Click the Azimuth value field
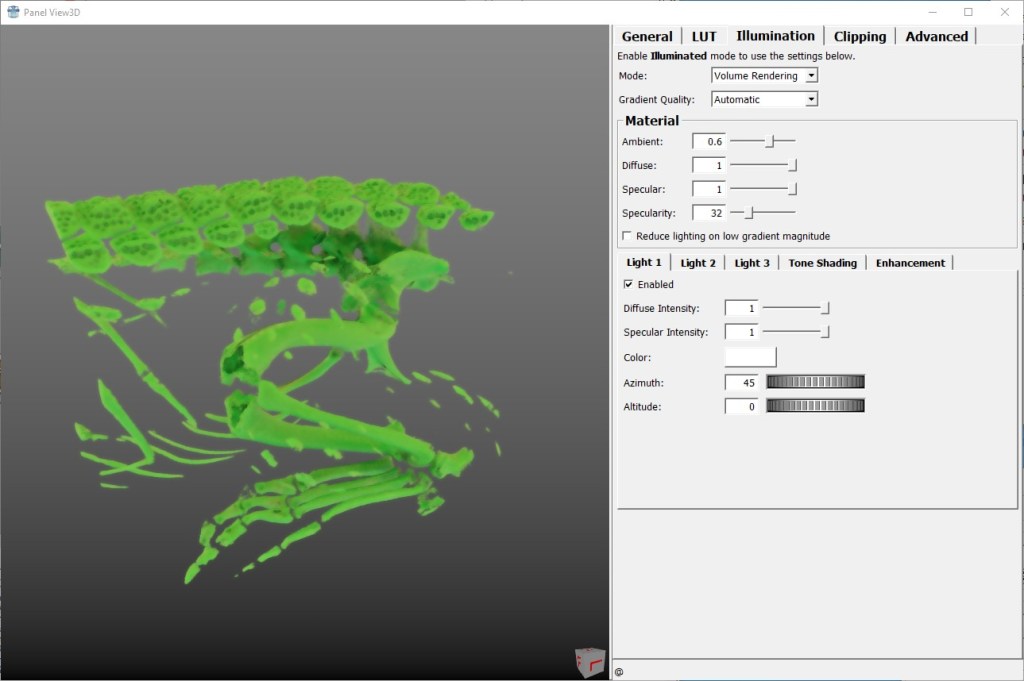The image size is (1024, 681). [741, 383]
